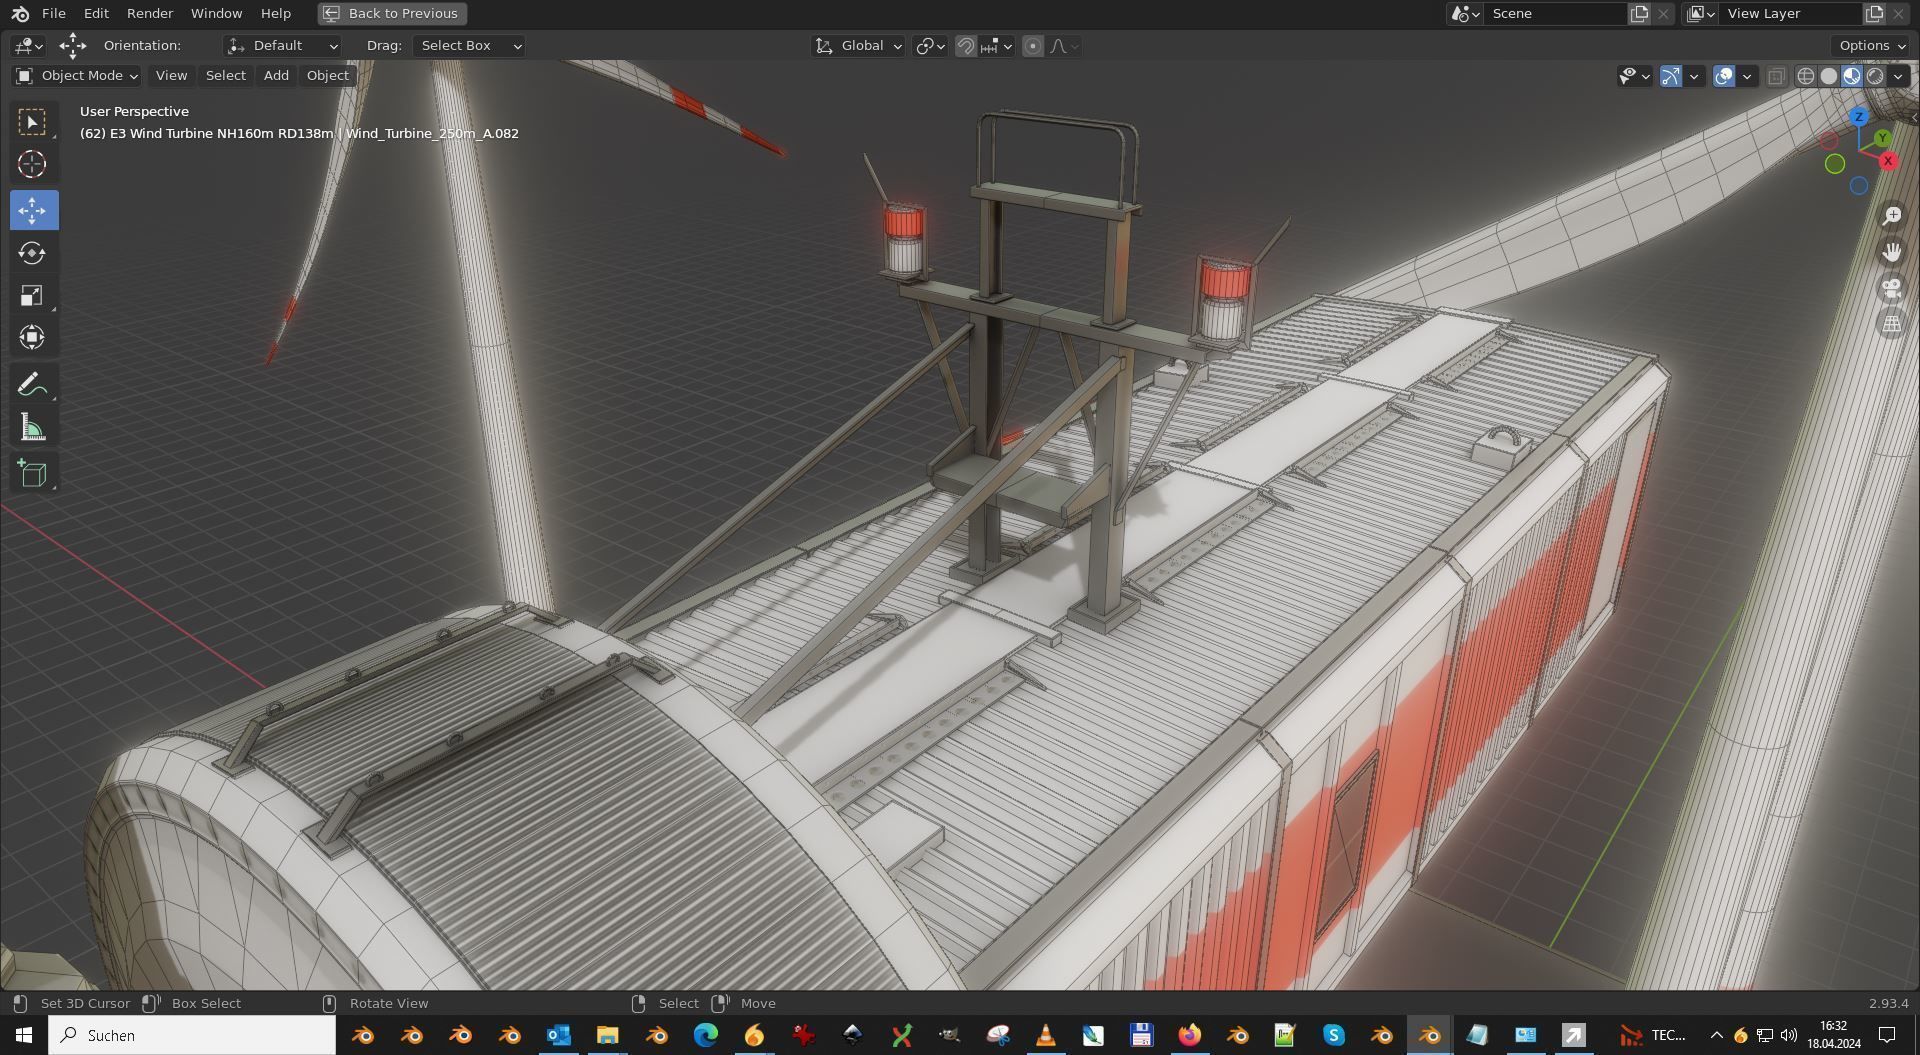The width and height of the screenshot is (1920, 1055).
Task: Open the File menu
Action: pos(54,13)
